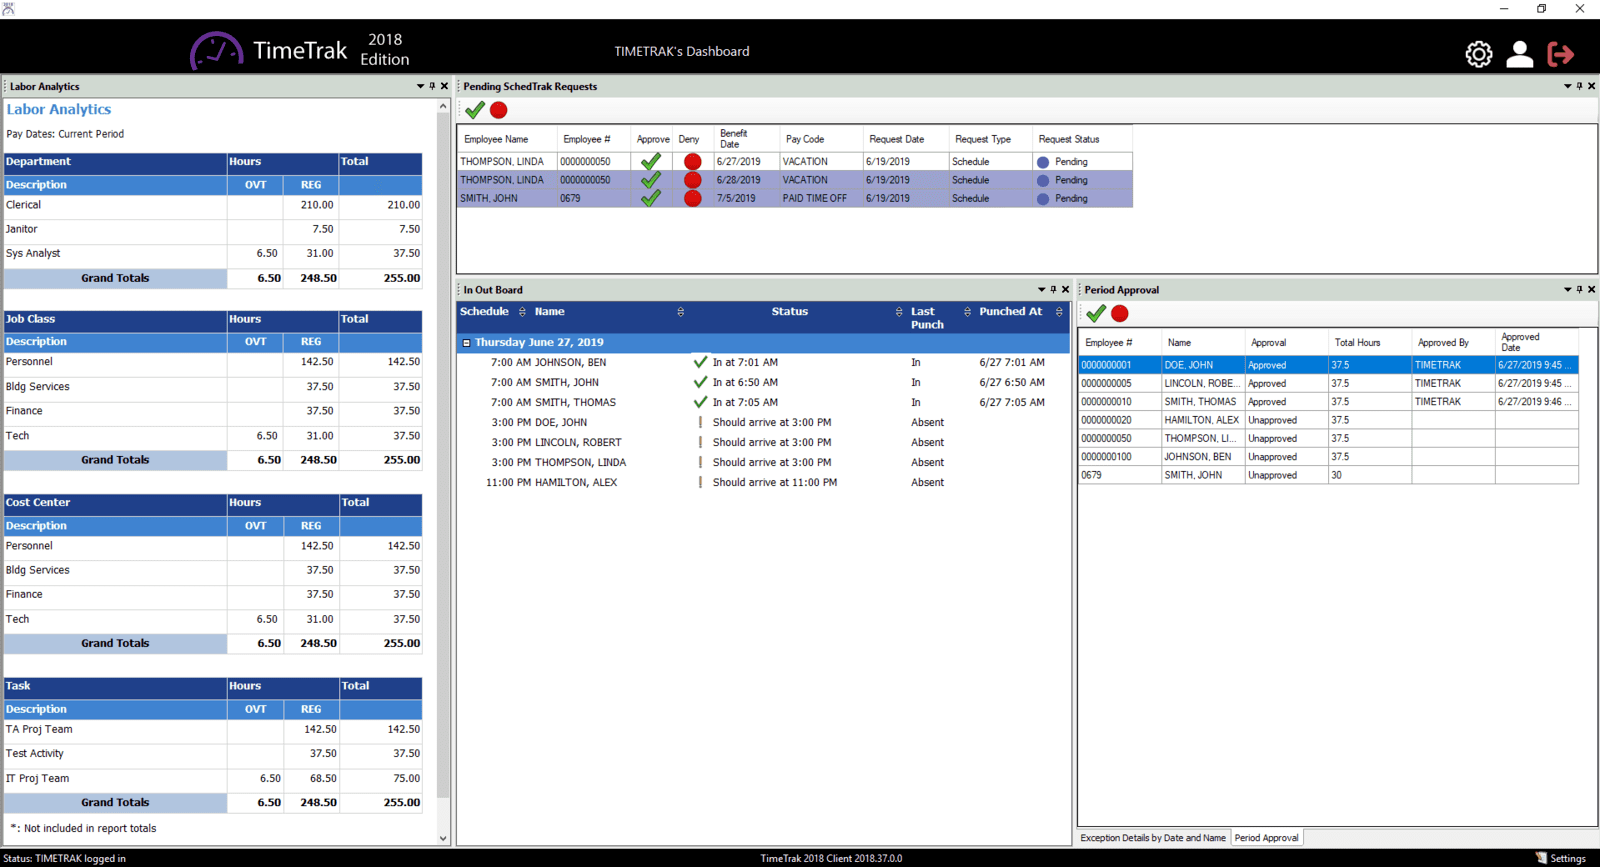Click the red logout arrow icon
Screen dimensions: 1600x867
coord(1561,54)
